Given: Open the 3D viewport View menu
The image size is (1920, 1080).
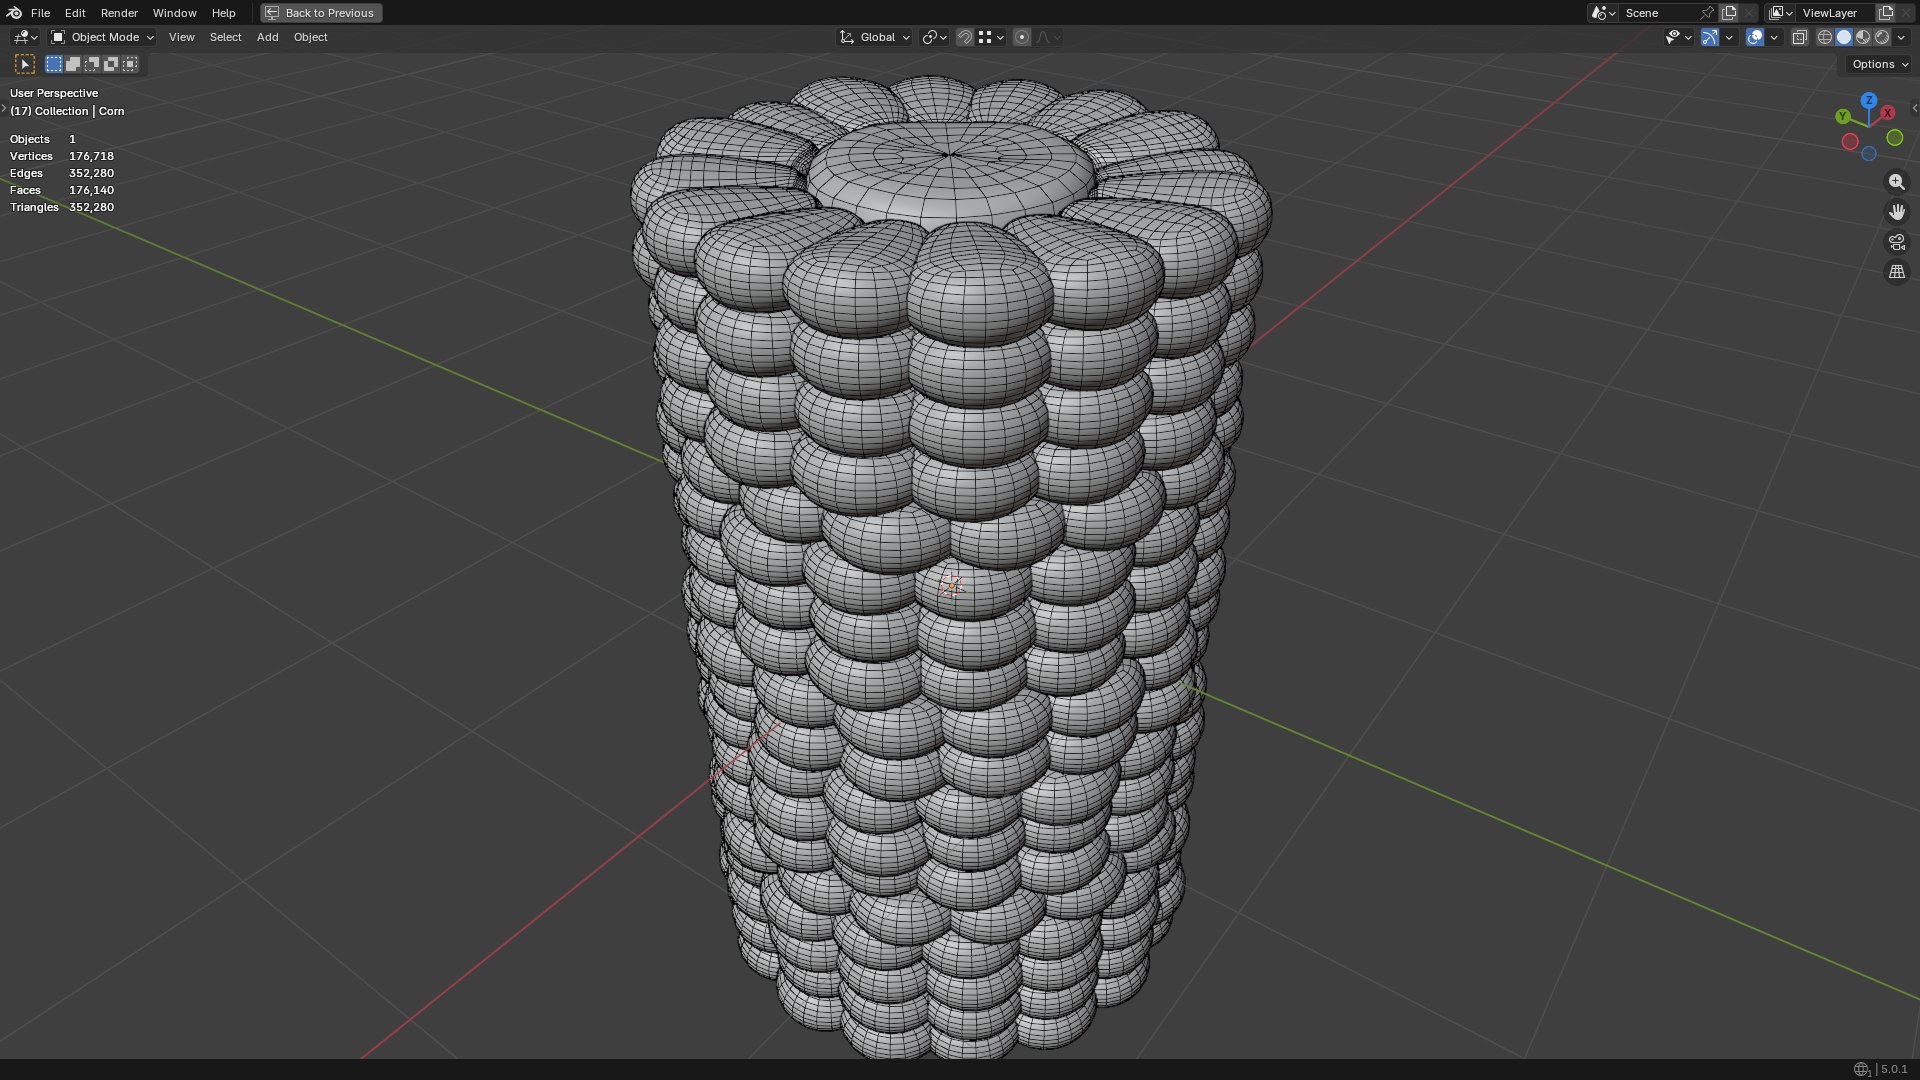Looking at the screenshot, I should click(181, 37).
